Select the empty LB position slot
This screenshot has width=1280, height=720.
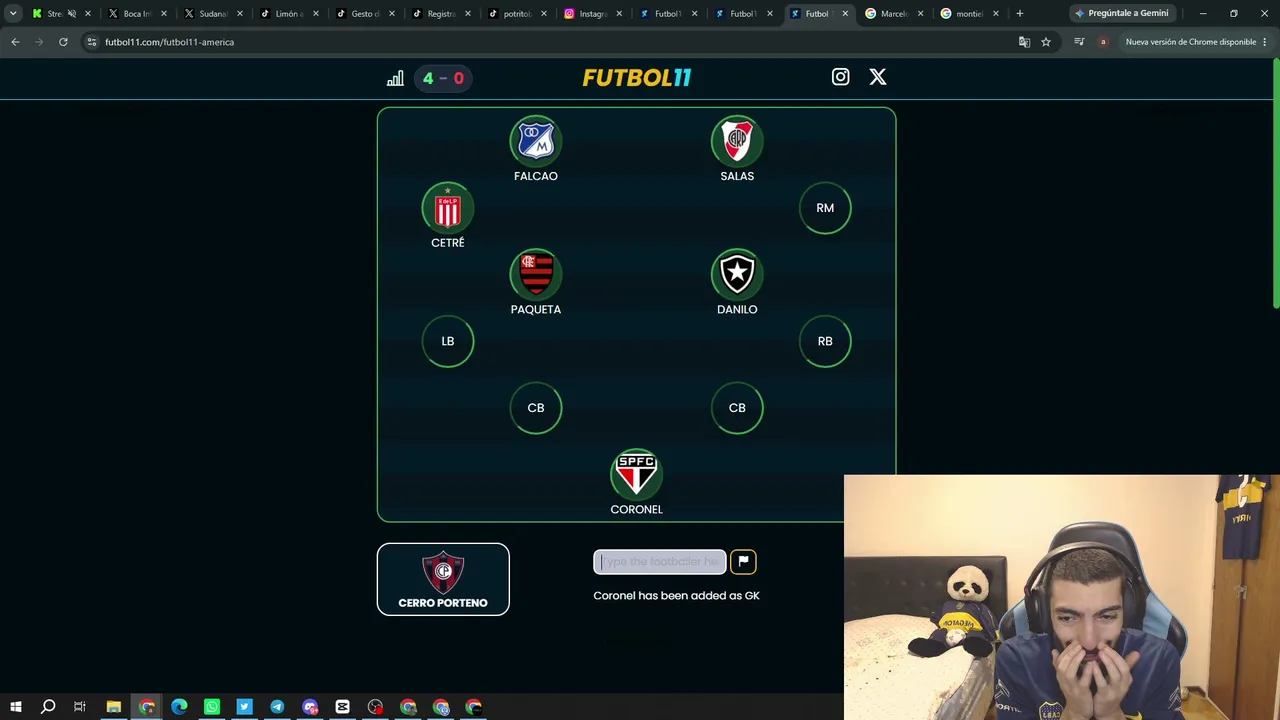tap(447, 341)
